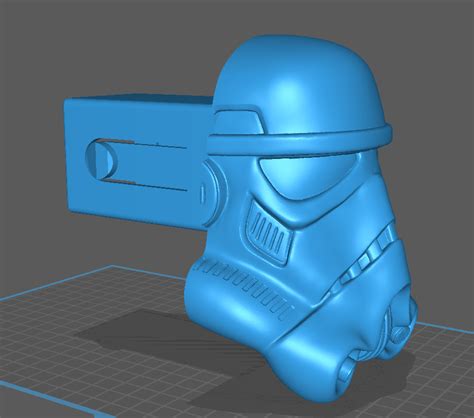Viewport: 474px width, 418px height.
Task: Select the blue stormtrooper helmet model
Action: tap(302, 217)
